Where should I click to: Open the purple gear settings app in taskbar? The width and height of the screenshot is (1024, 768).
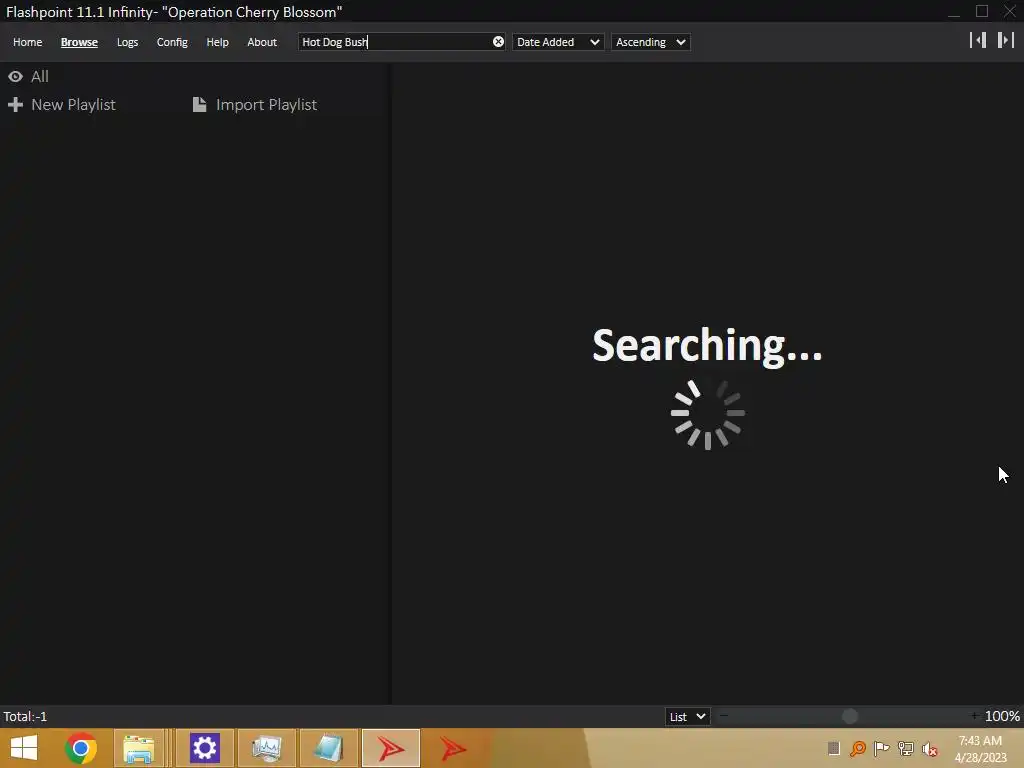point(204,748)
